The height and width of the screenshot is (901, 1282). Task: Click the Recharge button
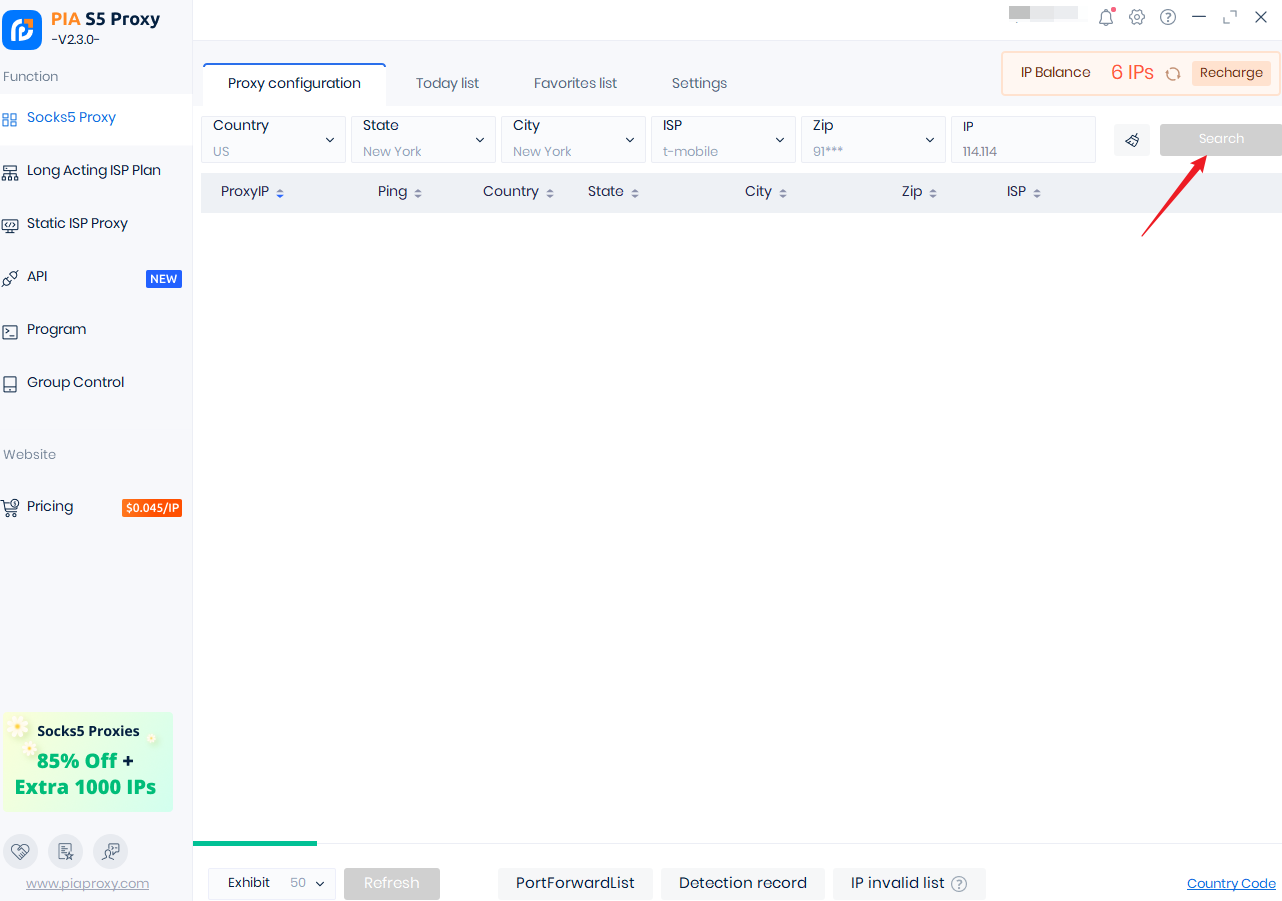coord(1231,73)
